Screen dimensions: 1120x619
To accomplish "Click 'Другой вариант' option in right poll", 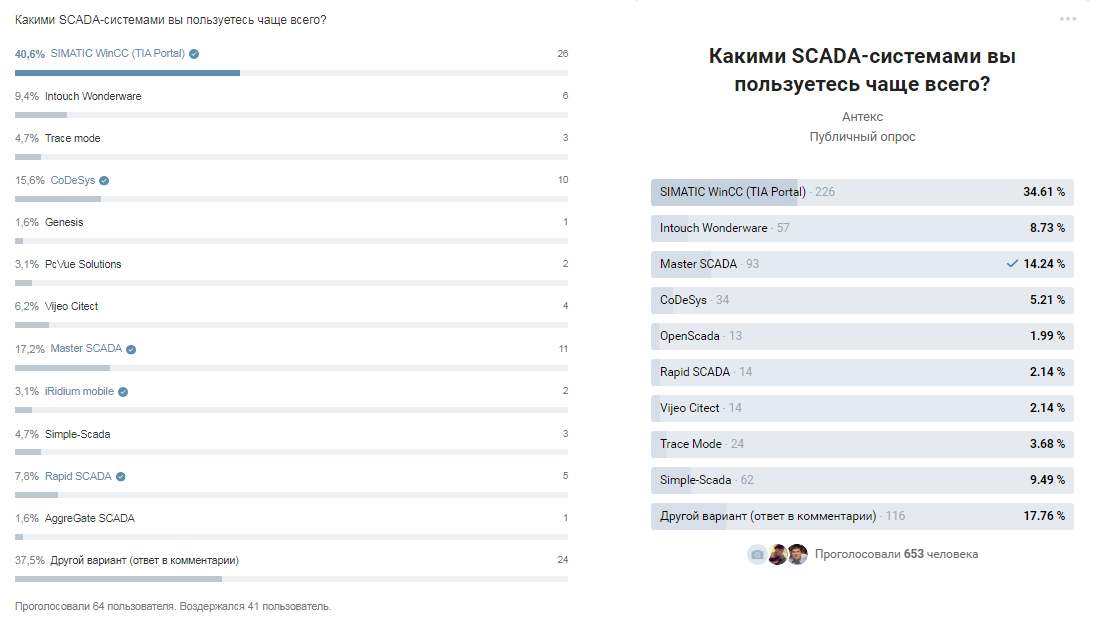I will (x=861, y=516).
